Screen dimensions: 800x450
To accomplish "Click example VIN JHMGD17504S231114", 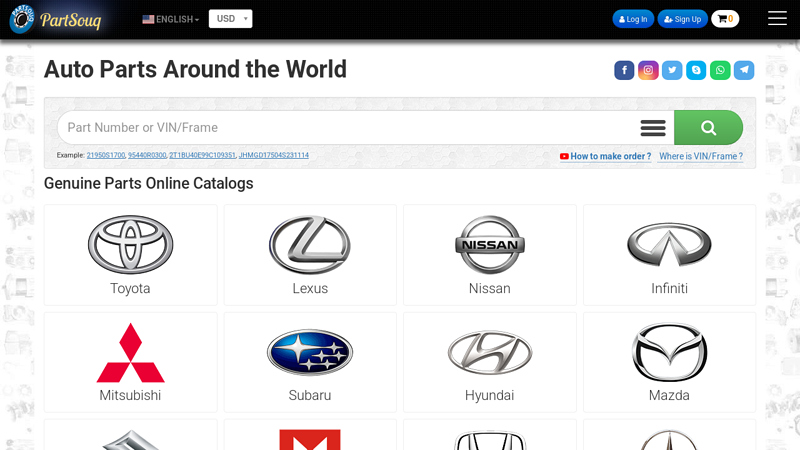I will click(x=273, y=155).
